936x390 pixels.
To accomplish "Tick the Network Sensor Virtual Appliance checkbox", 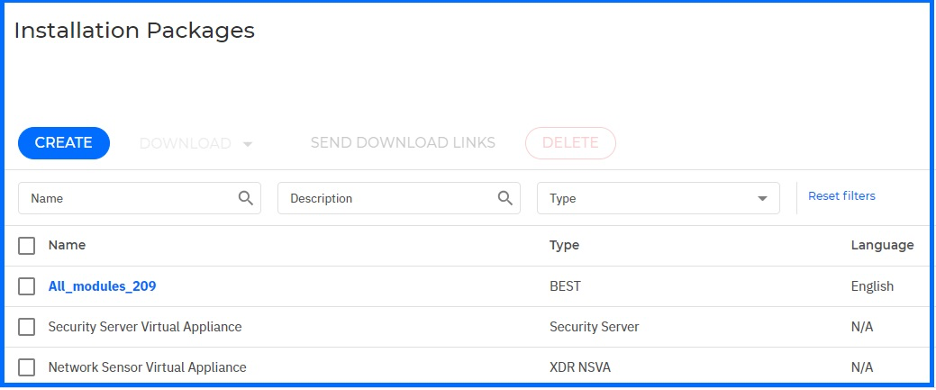I will click(x=26, y=367).
